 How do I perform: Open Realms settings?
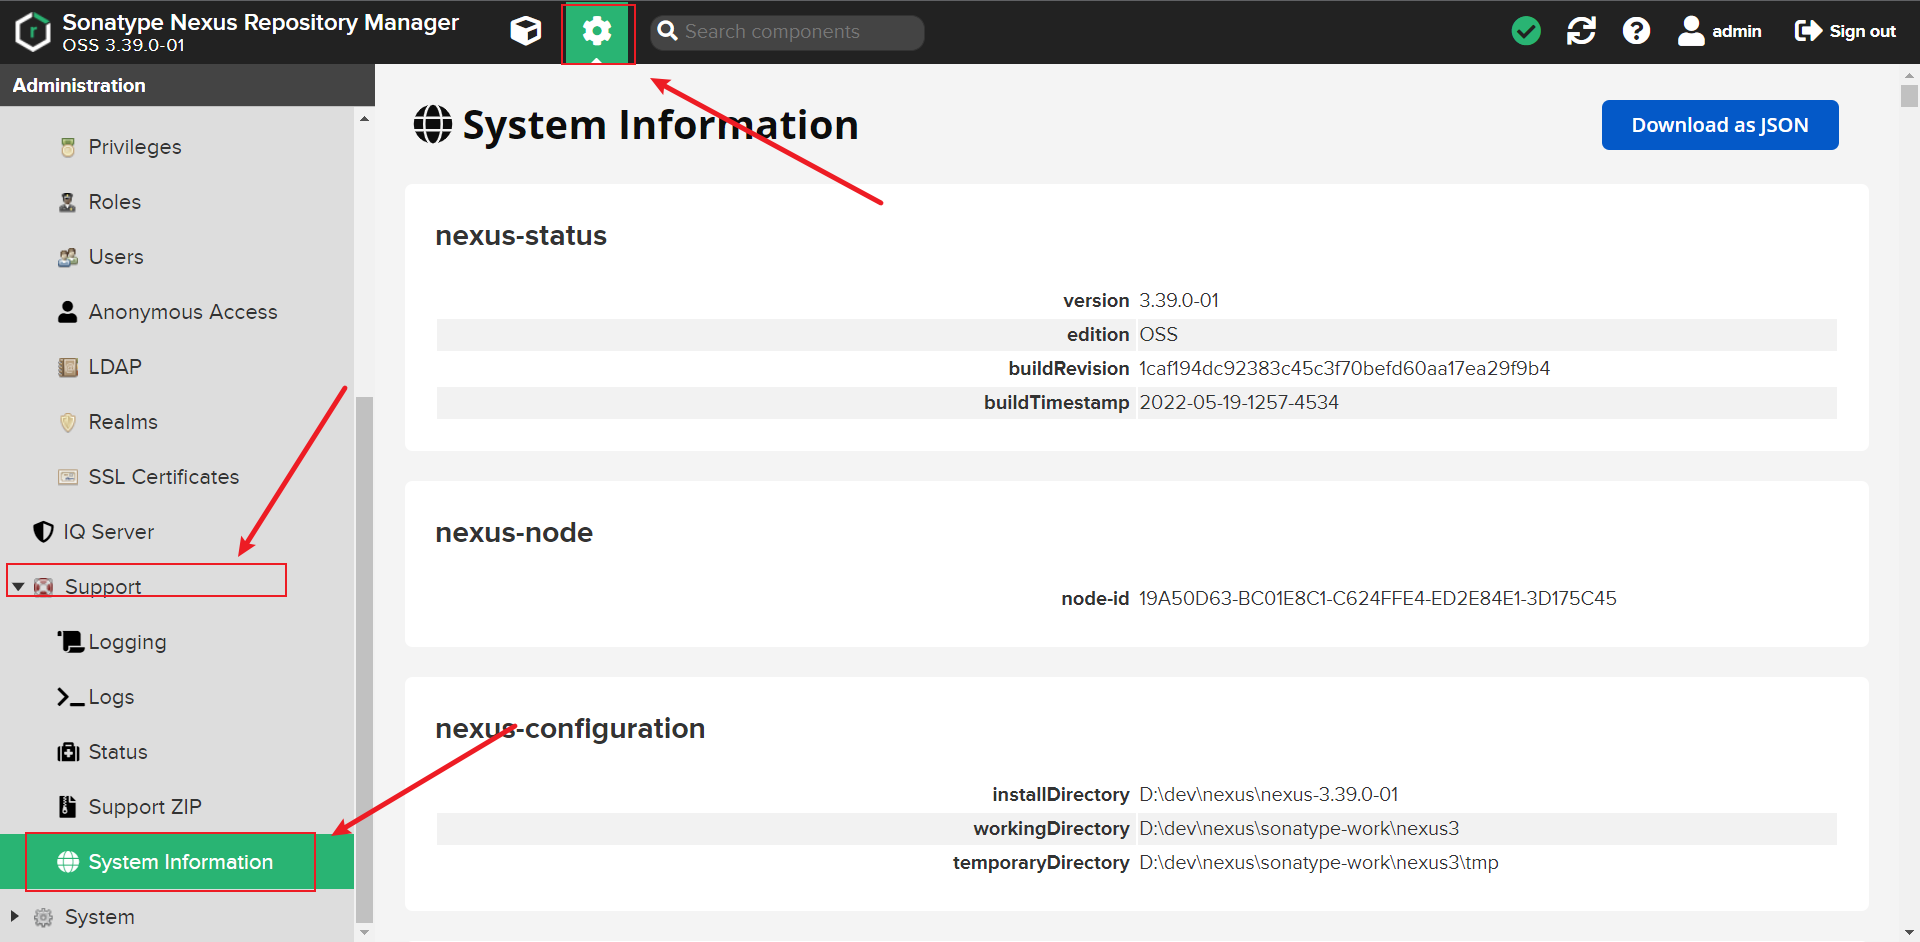pos(123,422)
